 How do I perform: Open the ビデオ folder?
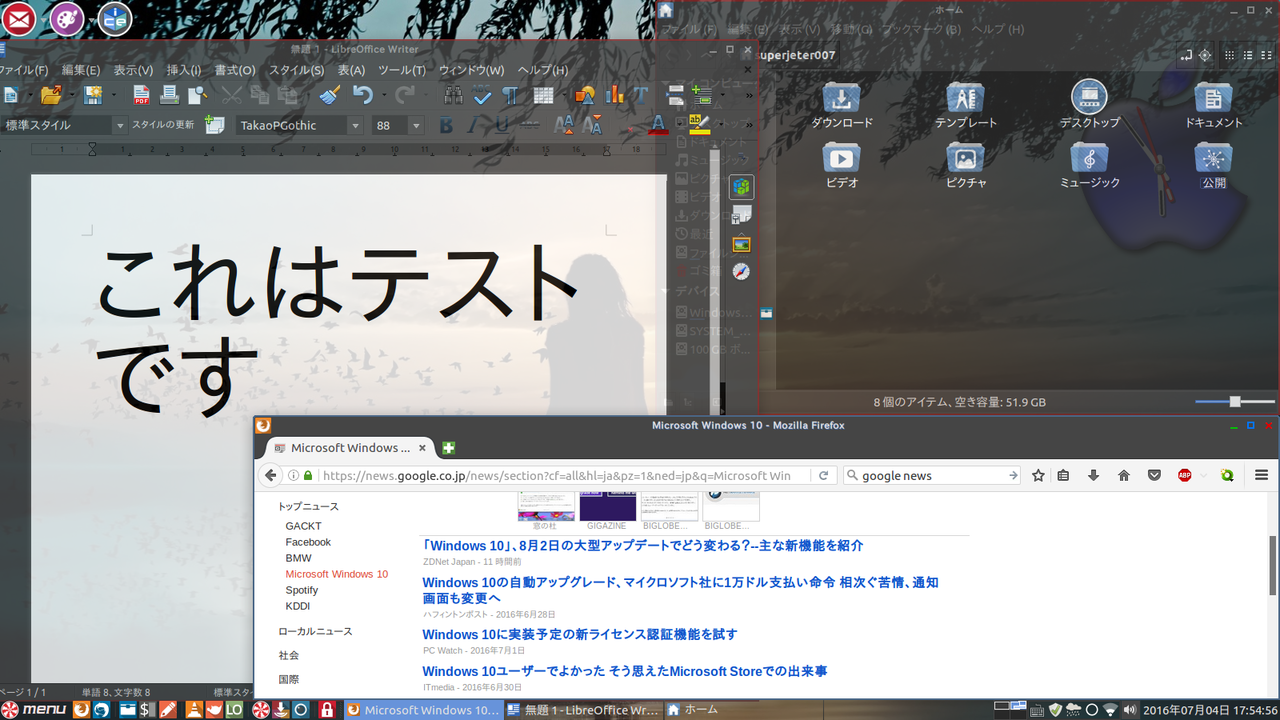click(x=842, y=166)
